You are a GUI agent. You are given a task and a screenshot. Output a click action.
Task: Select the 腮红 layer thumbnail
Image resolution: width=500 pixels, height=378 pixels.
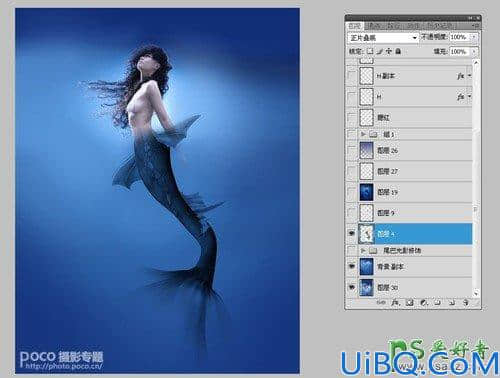(367, 117)
